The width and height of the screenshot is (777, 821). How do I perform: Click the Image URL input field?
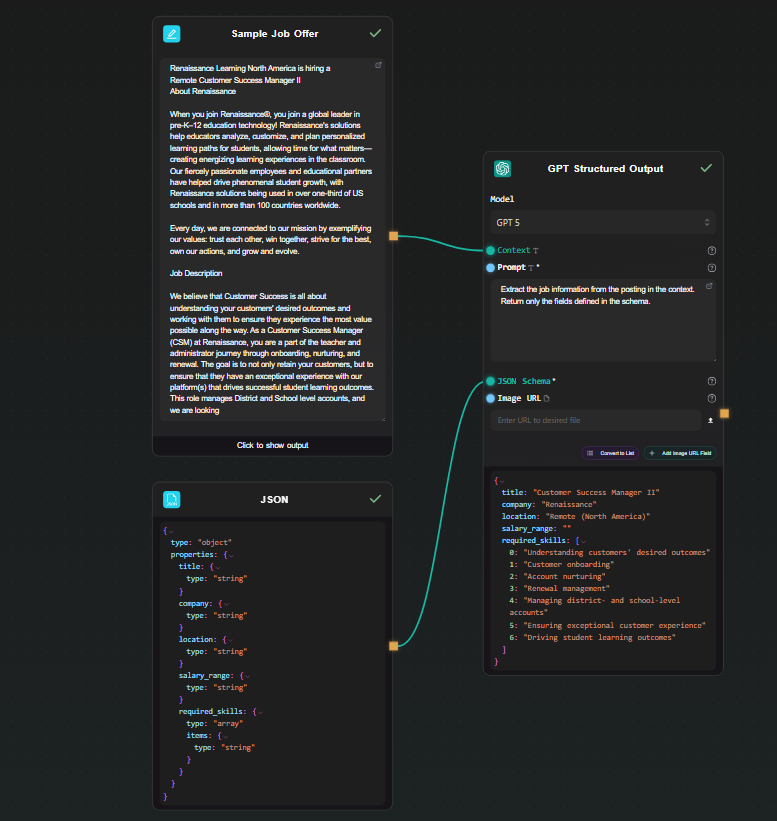(x=596, y=420)
